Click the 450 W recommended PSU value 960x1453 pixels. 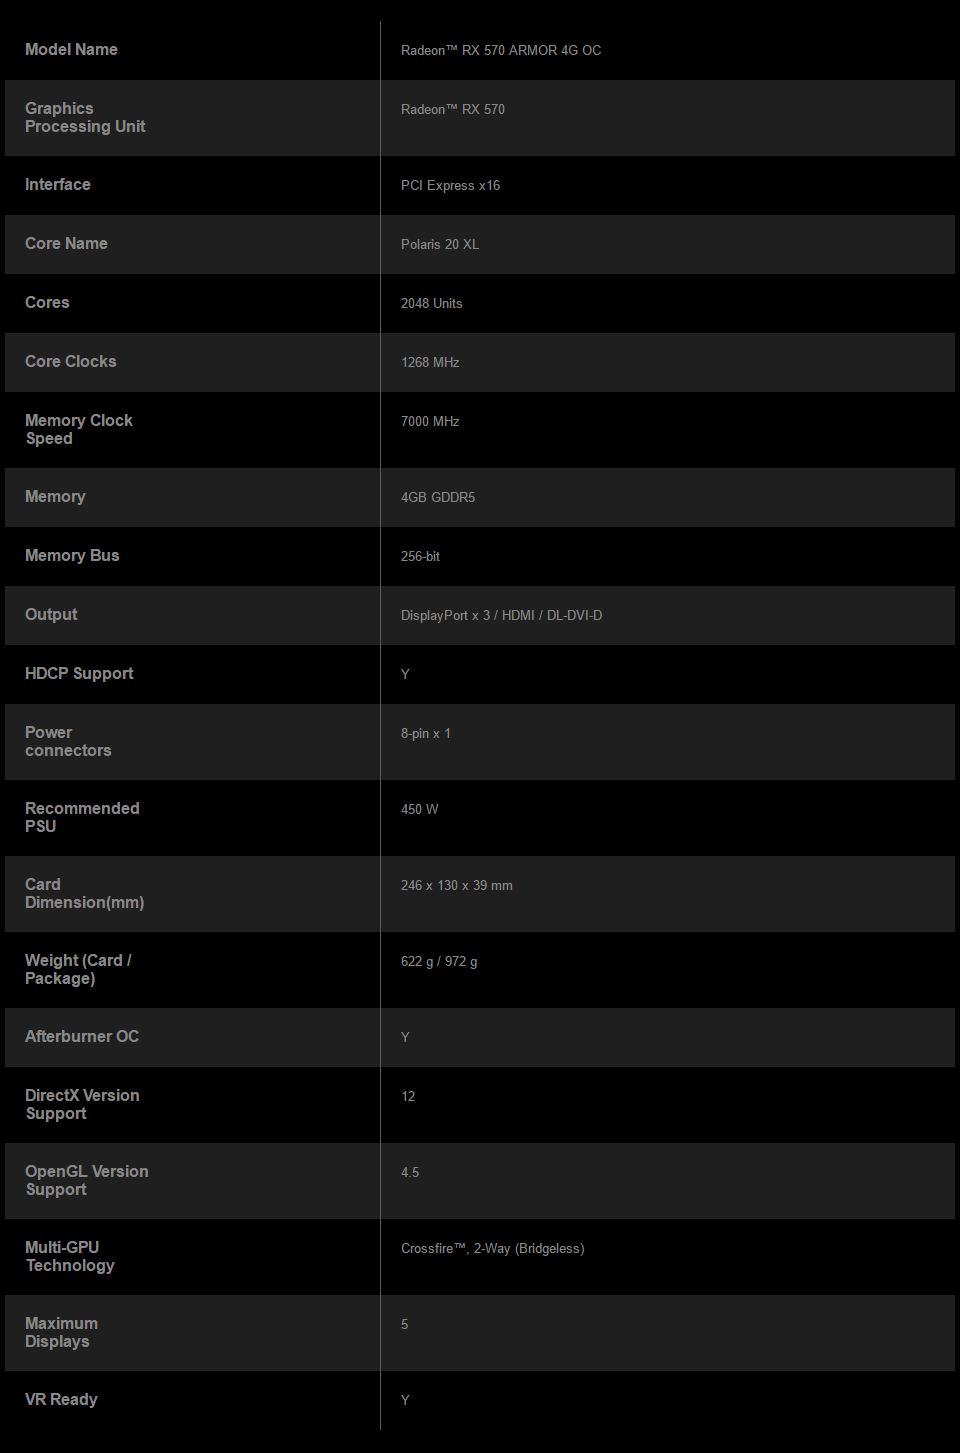click(x=420, y=810)
